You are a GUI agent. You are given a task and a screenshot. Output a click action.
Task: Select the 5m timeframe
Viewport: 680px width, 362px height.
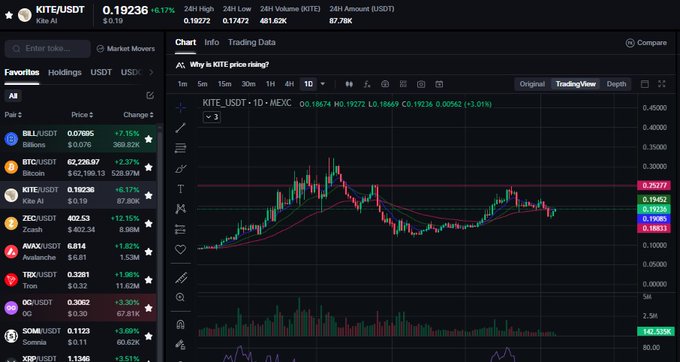click(x=202, y=84)
